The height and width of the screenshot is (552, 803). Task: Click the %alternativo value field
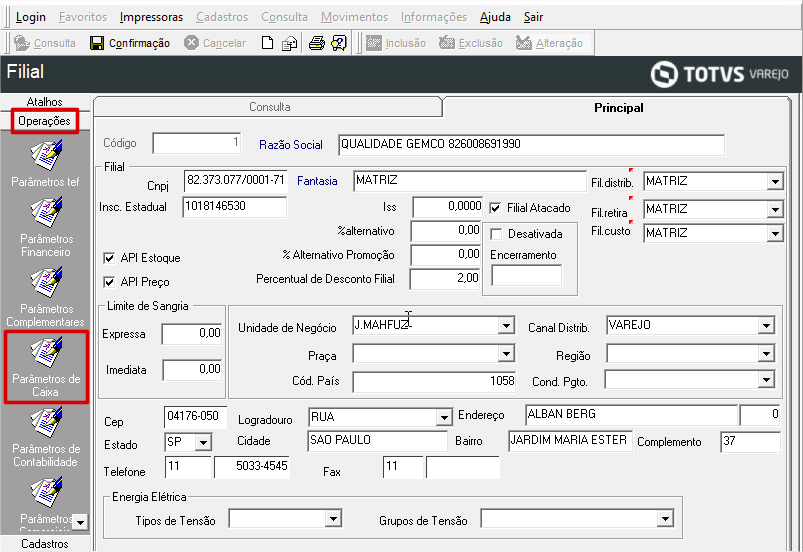point(446,231)
